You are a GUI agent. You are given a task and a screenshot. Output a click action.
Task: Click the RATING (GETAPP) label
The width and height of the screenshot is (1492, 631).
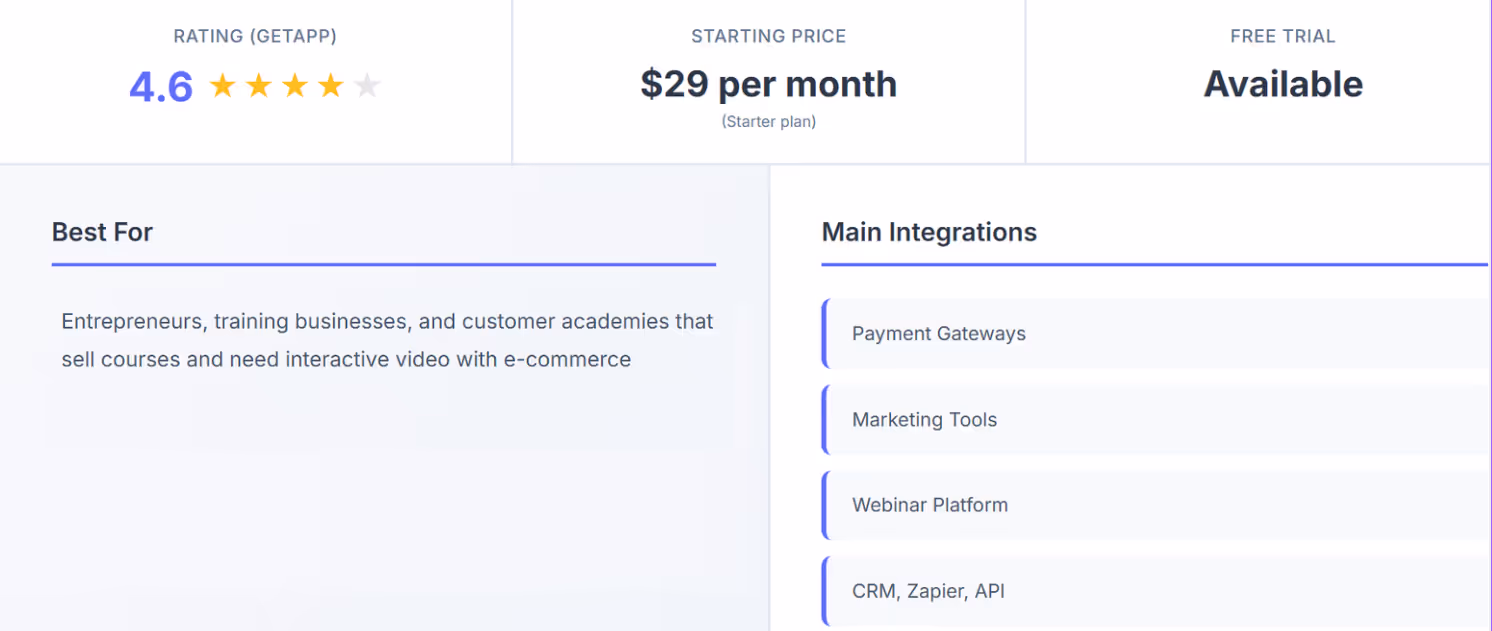255,36
